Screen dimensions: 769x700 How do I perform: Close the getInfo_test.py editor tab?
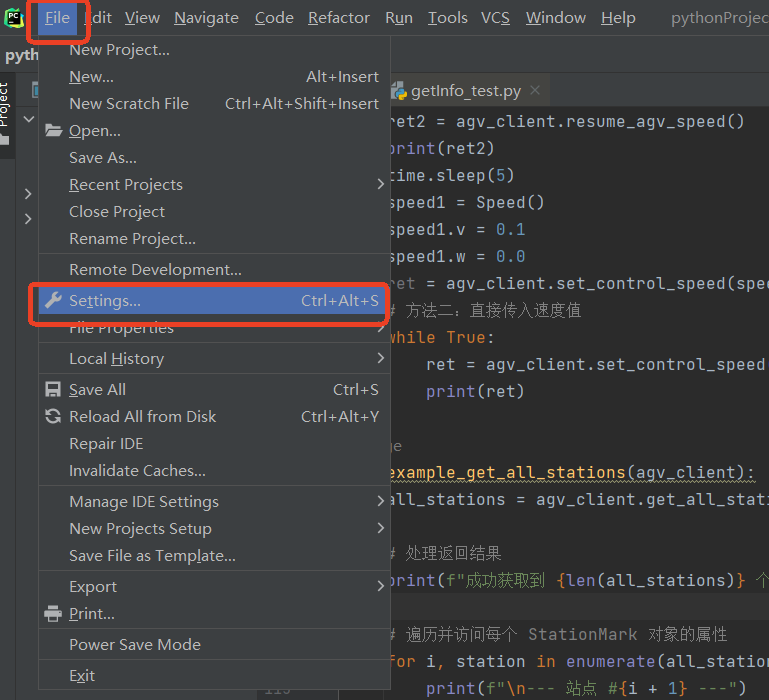point(535,91)
